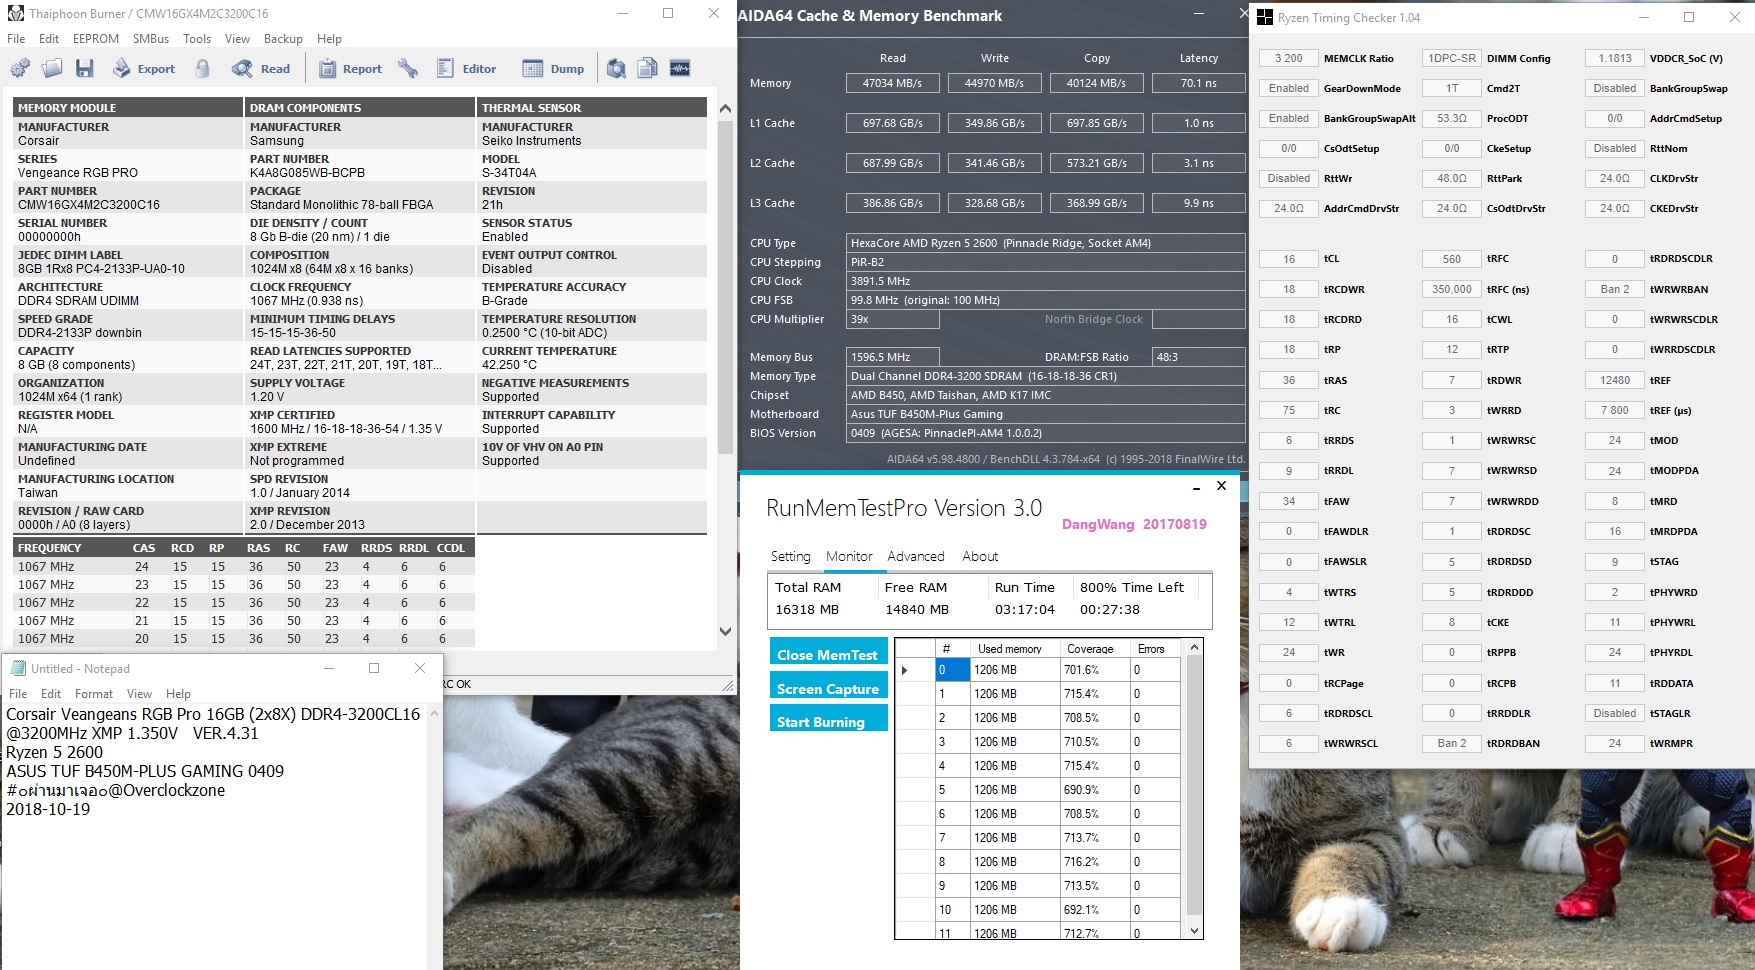Click the gears settings icon in Thaiphoon toolbar
This screenshot has height=970, width=1755.
click(20, 68)
